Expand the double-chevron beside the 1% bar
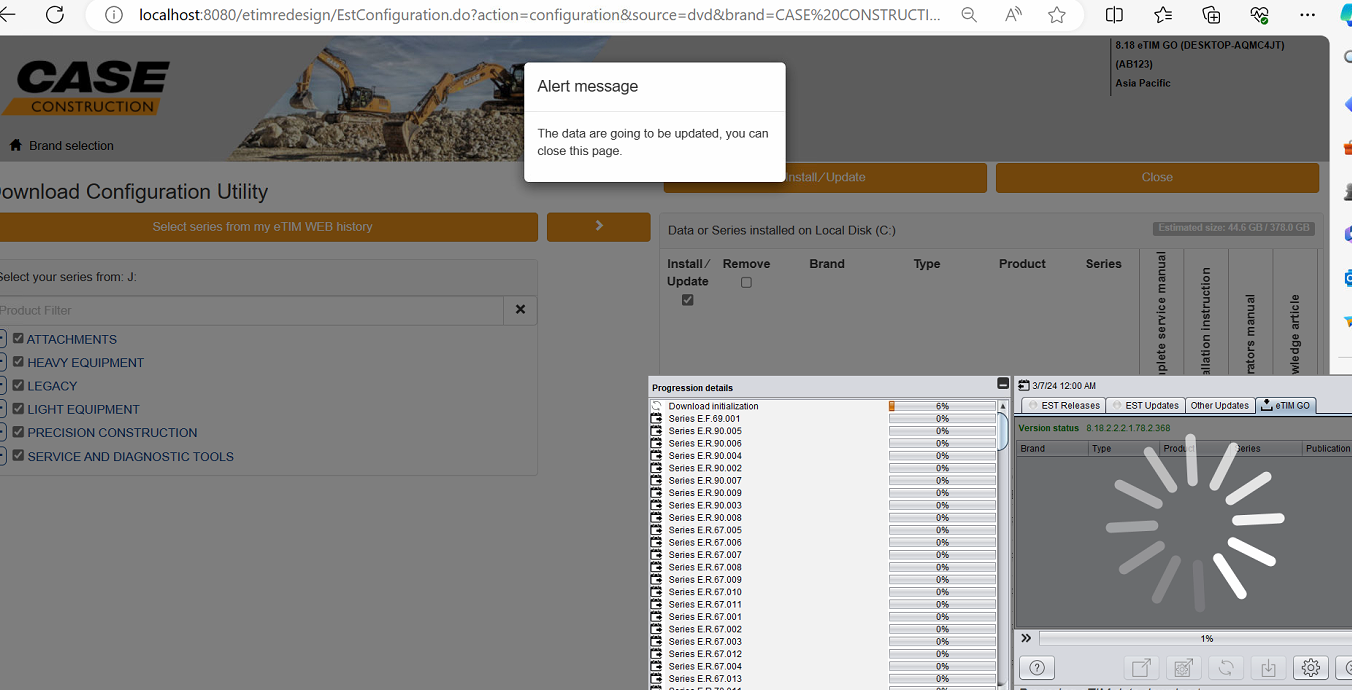This screenshot has height=690, width=1352. tap(1026, 638)
